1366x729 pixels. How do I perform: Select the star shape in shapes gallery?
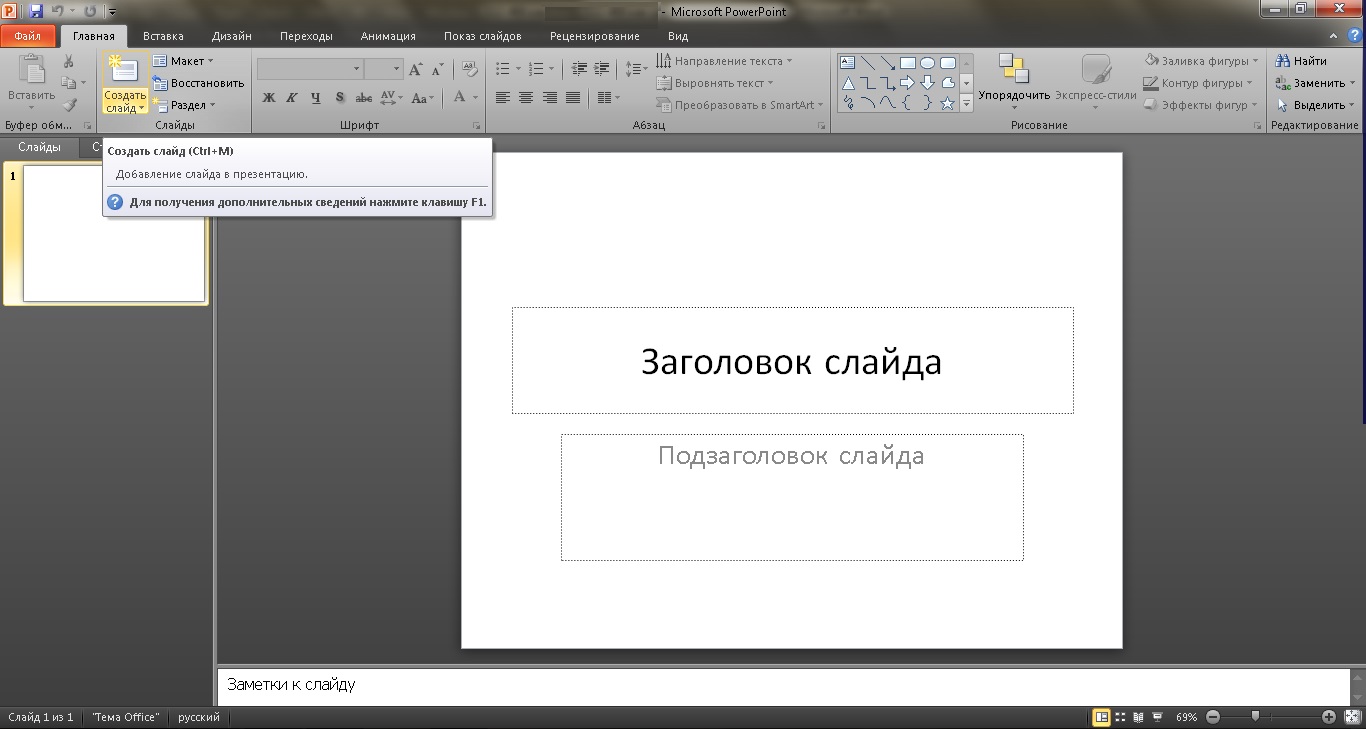click(x=947, y=103)
